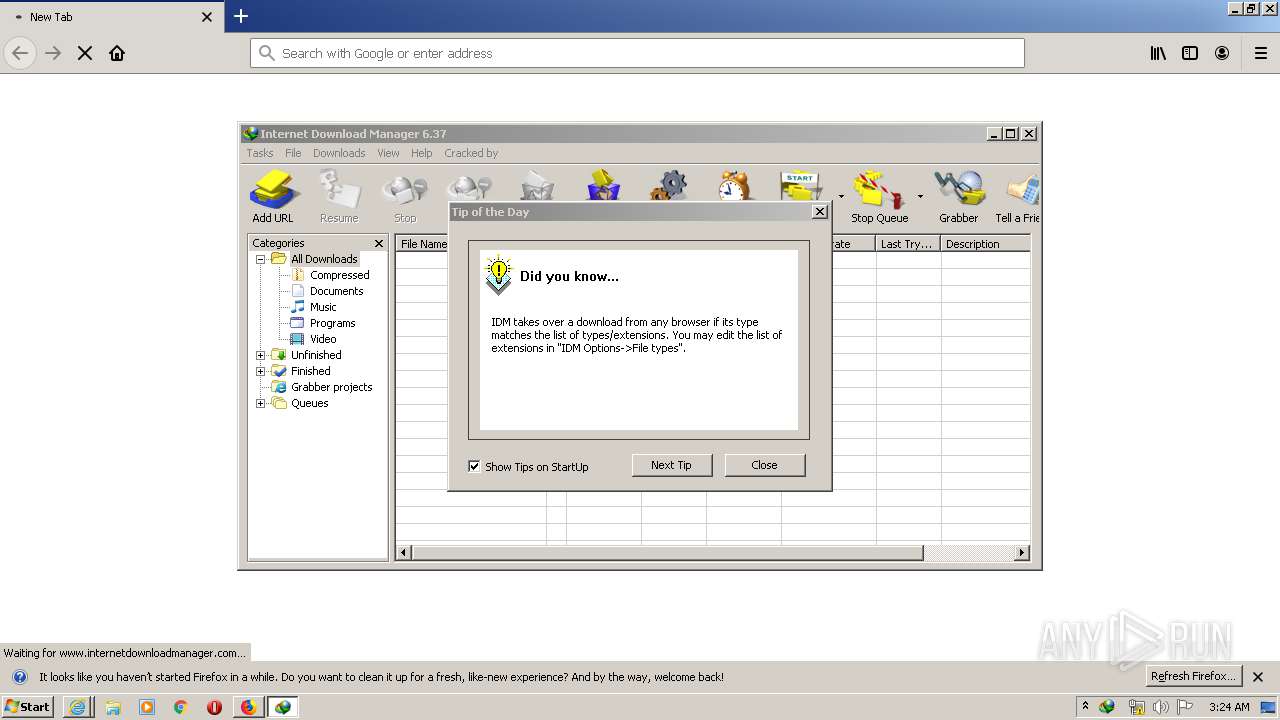
Task: Open IDM Options via the gears icon
Action: pyautogui.click(x=668, y=187)
